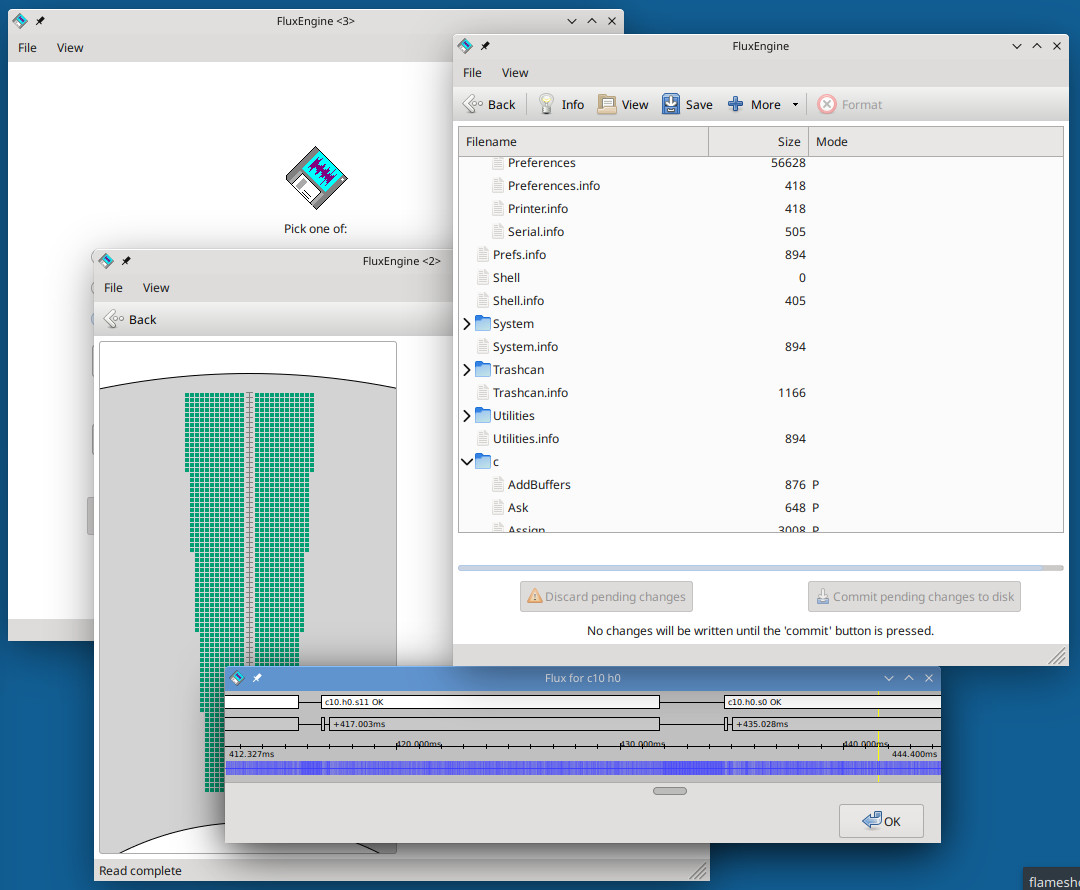The width and height of the screenshot is (1080, 890).
Task: Click the Back arrow icon in the toolbar
Action: [x=471, y=103]
